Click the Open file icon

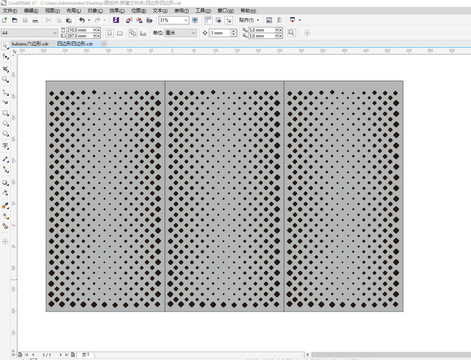[x=15, y=20]
